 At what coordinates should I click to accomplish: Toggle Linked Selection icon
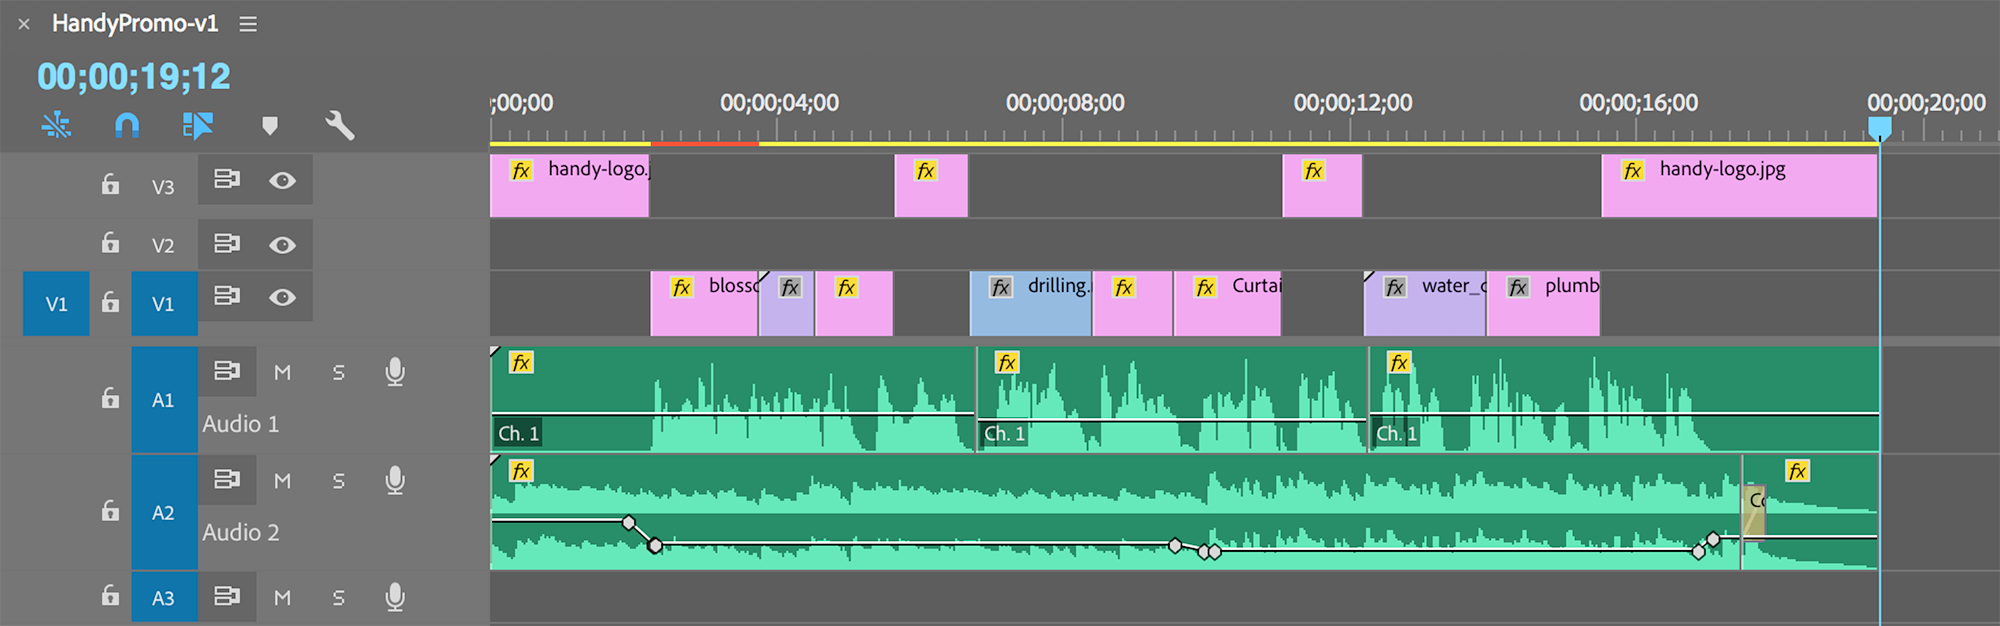tap(197, 125)
